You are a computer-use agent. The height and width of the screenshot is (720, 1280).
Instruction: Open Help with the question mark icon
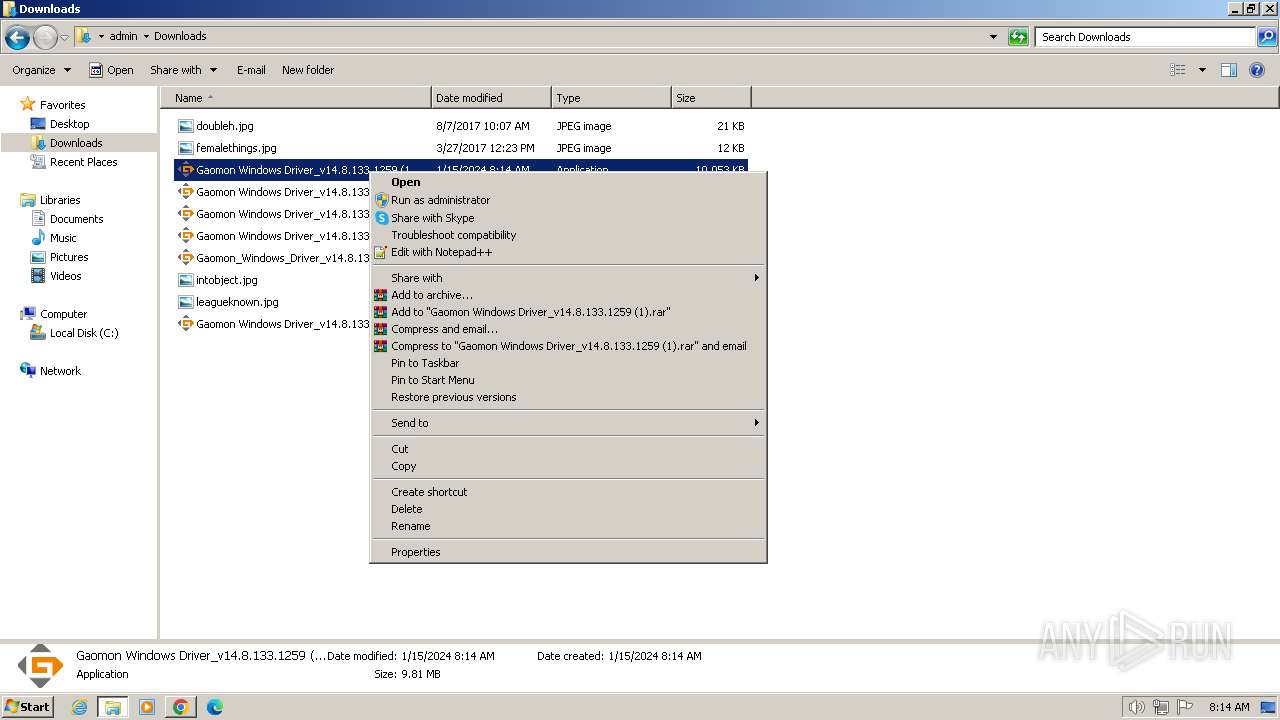point(1258,70)
